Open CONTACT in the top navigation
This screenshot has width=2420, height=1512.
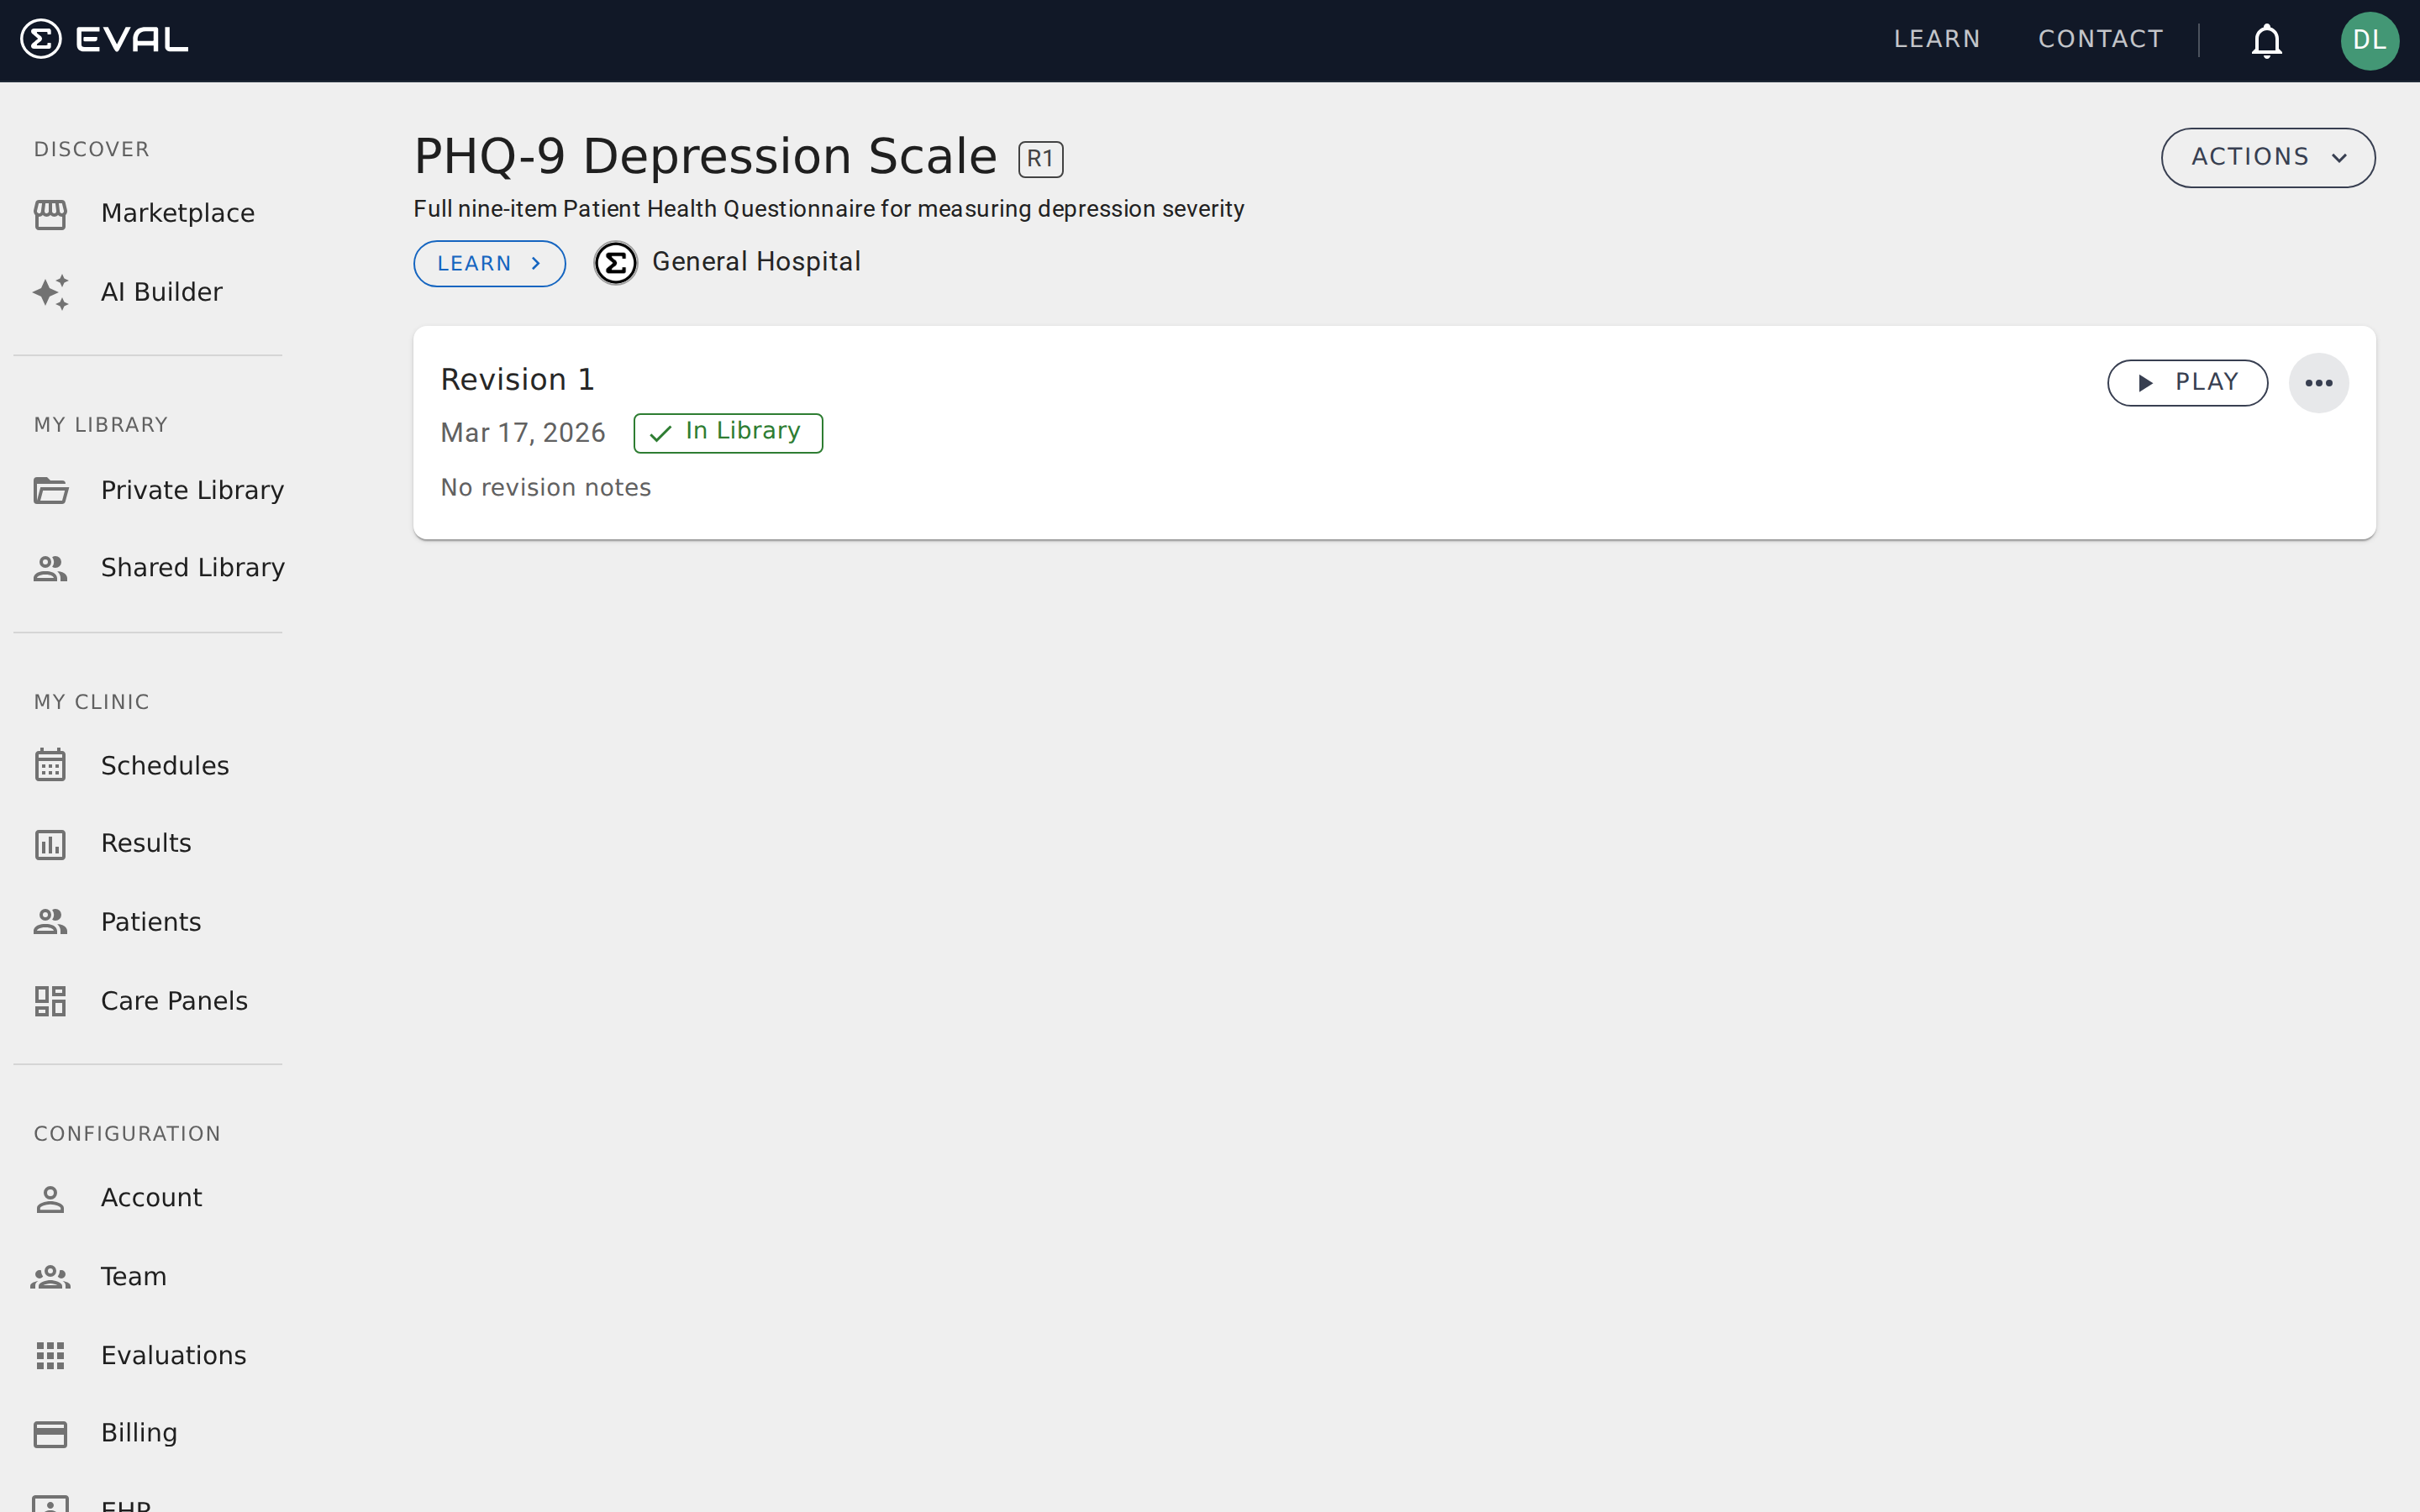pos(2100,40)
